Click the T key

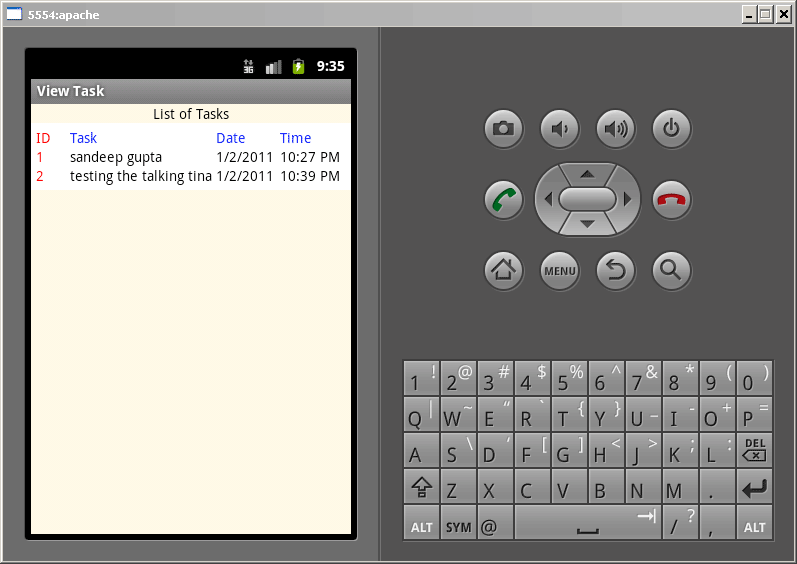pyautogui.click(x=569, y=414)
